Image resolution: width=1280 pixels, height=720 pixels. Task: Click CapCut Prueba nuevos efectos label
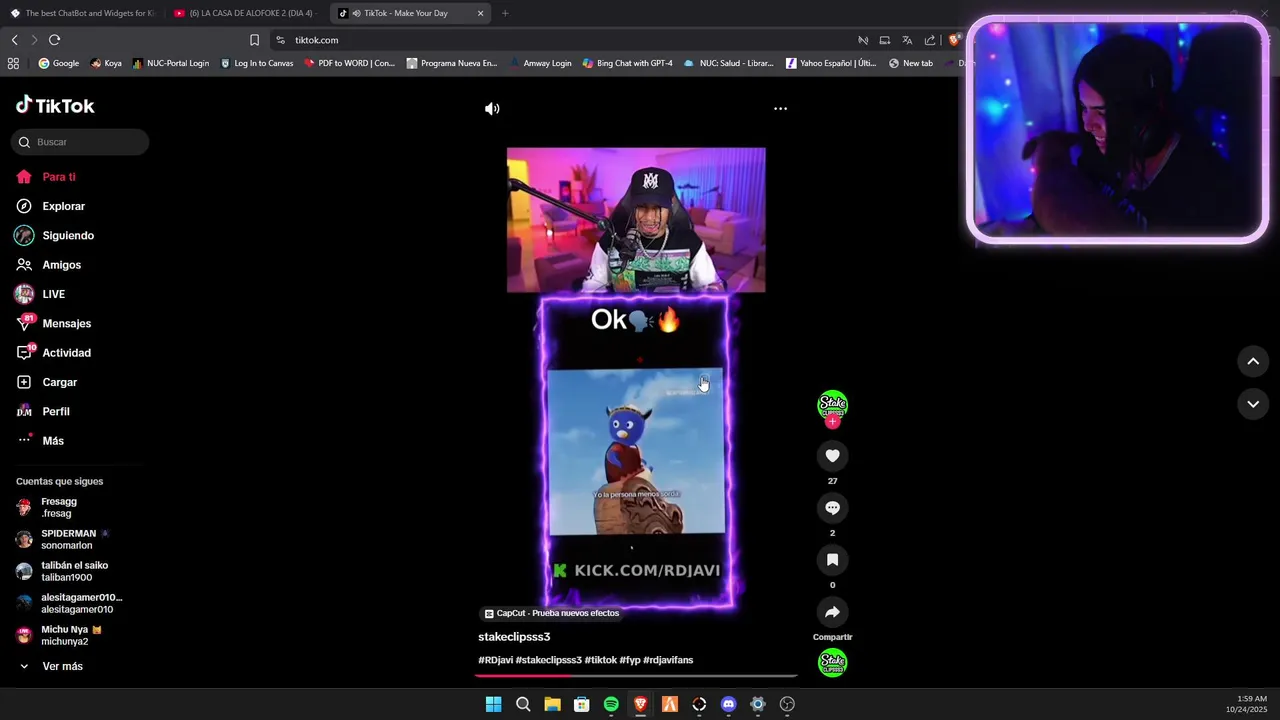[x=552, y=613]
